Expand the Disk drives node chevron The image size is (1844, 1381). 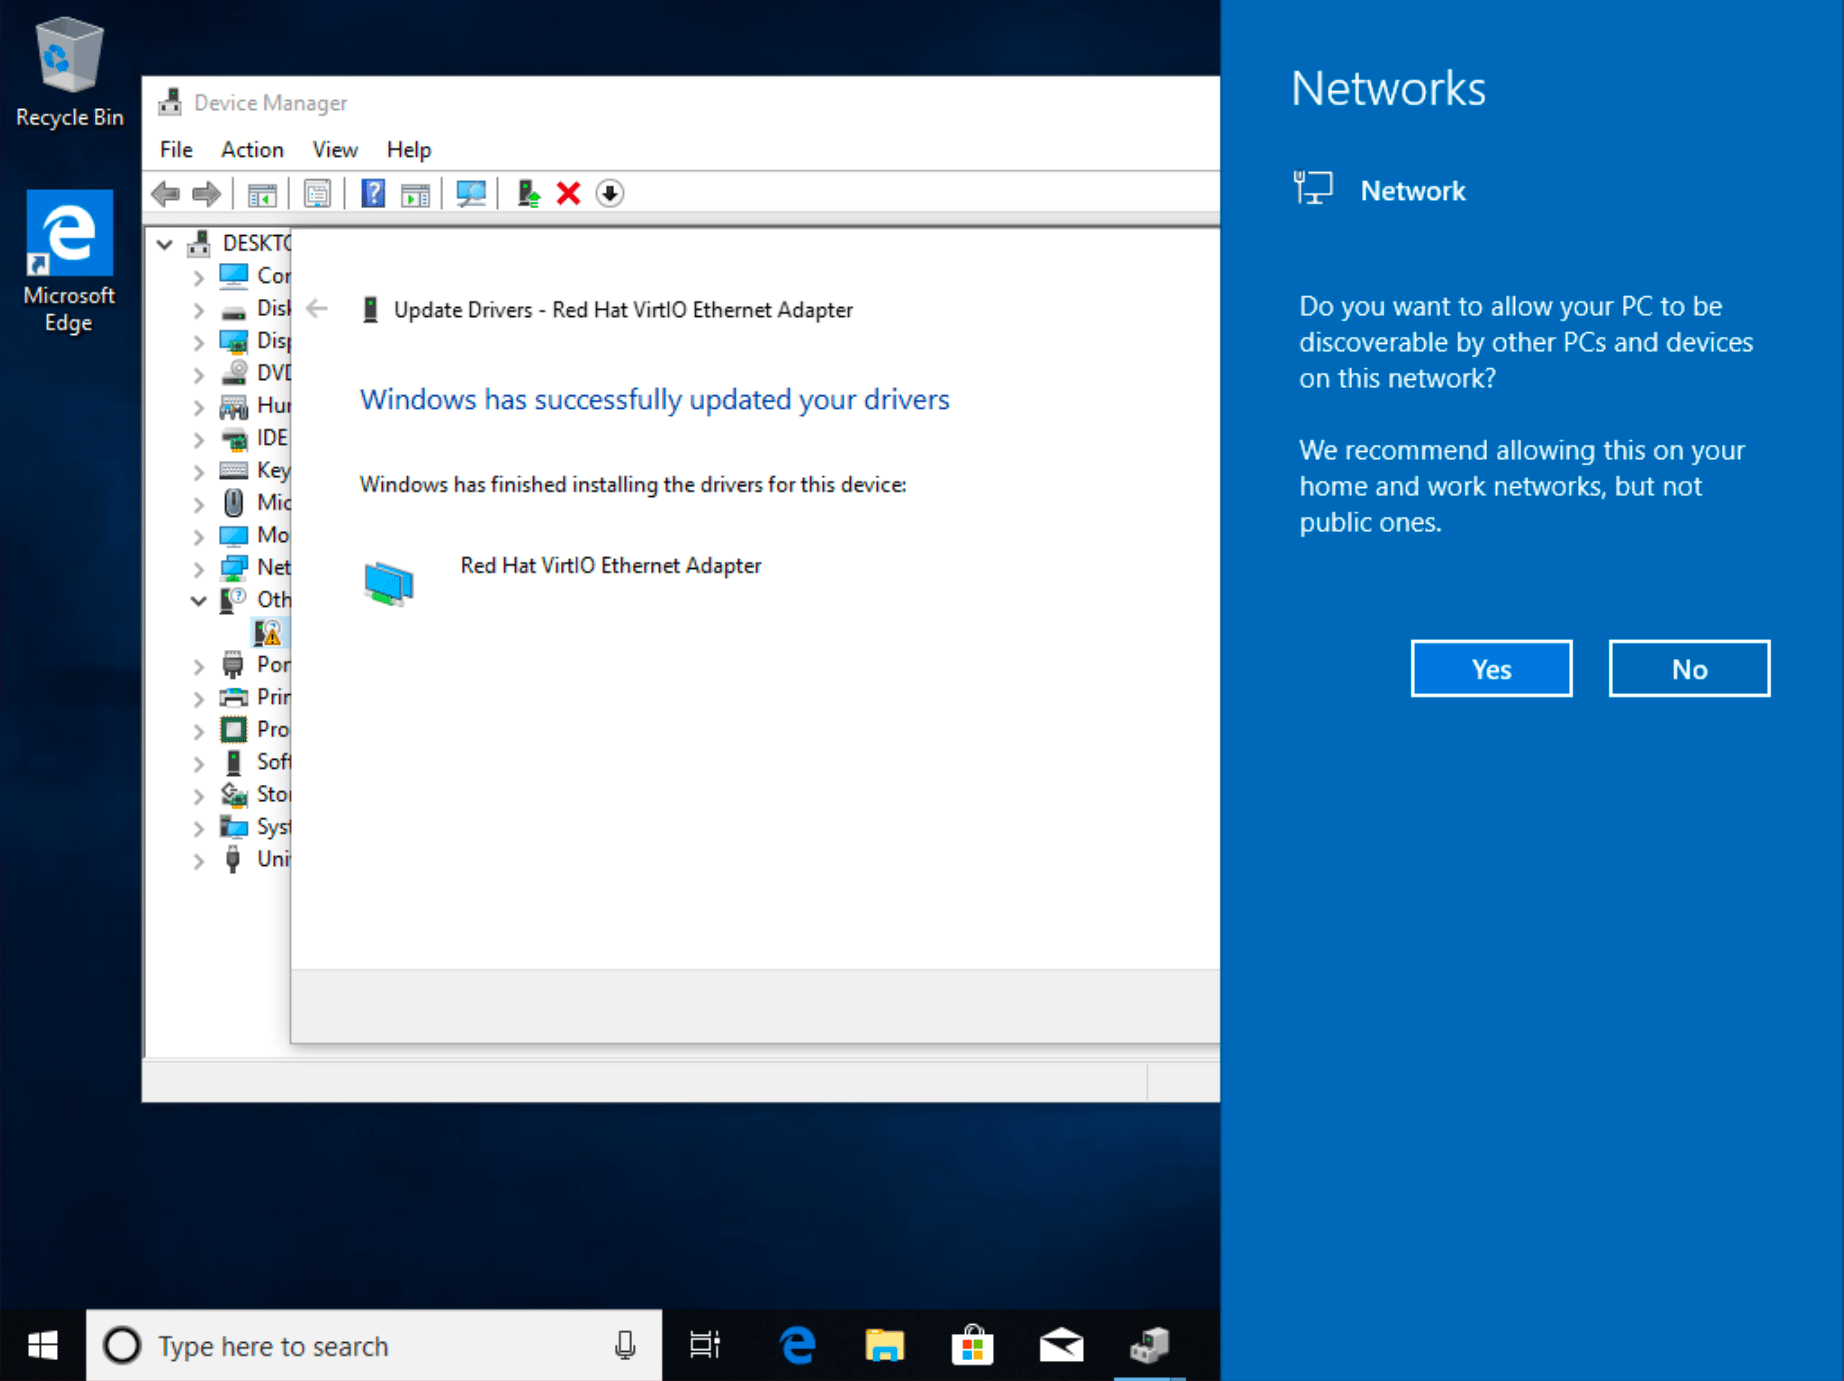pyautogui.click(x=198, y=310)
